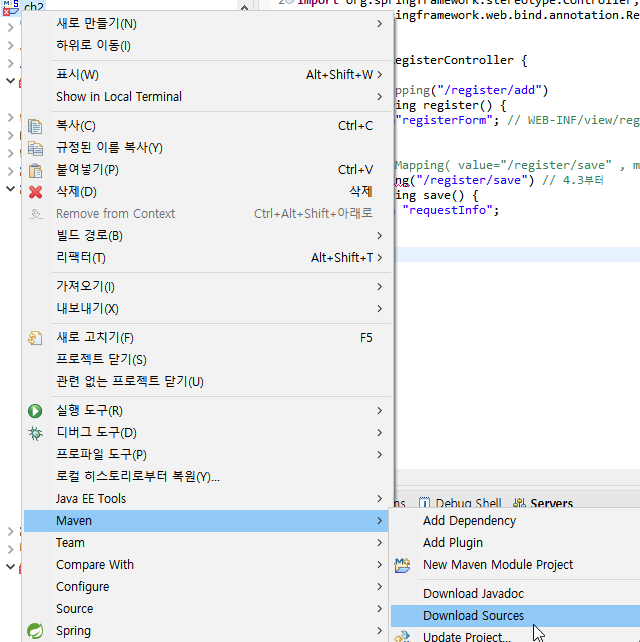This screenshot has width=640, height=642.
Task: Select New Maven Module Project
Action: [516, 565]
